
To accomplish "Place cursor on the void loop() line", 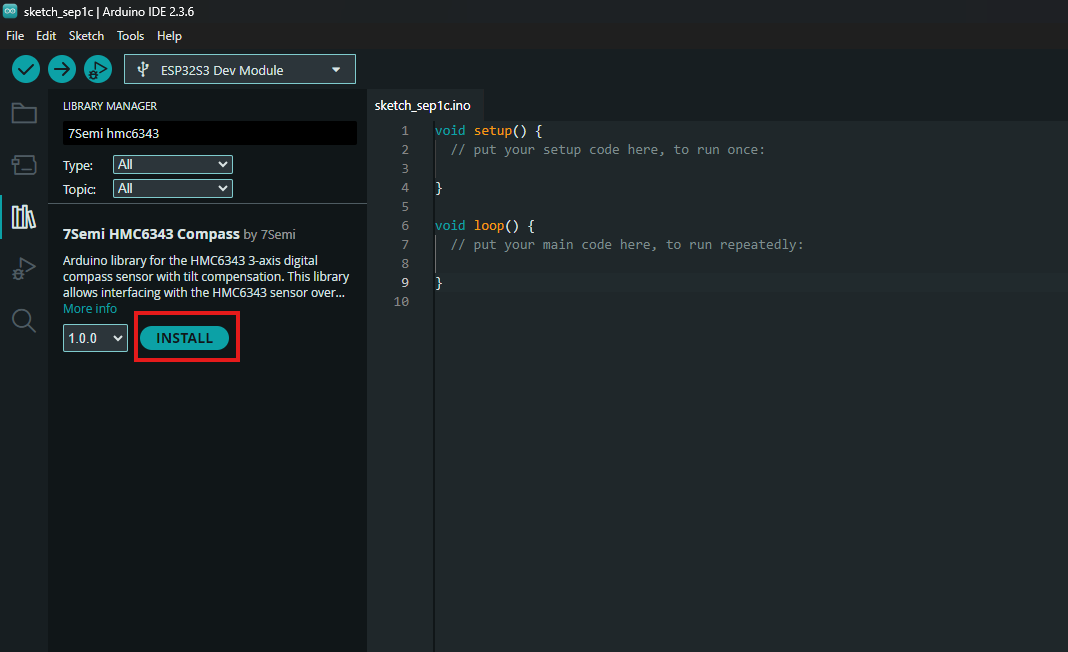I will 484,226.
